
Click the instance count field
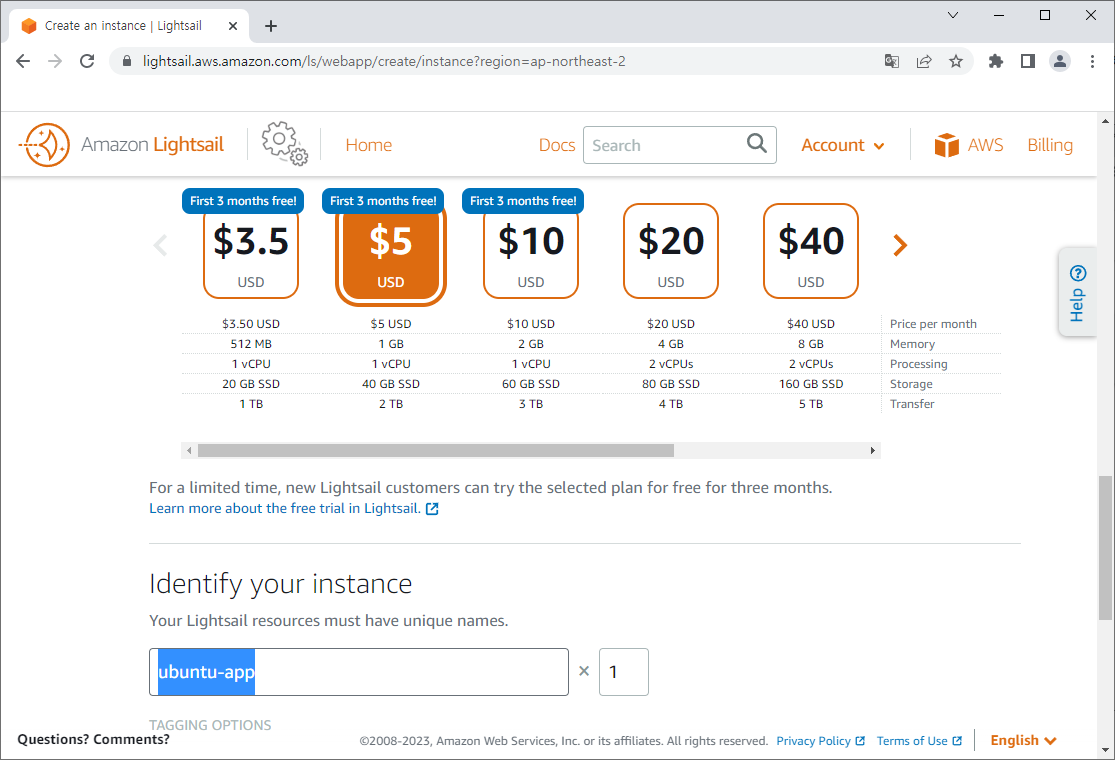point(624,672)
